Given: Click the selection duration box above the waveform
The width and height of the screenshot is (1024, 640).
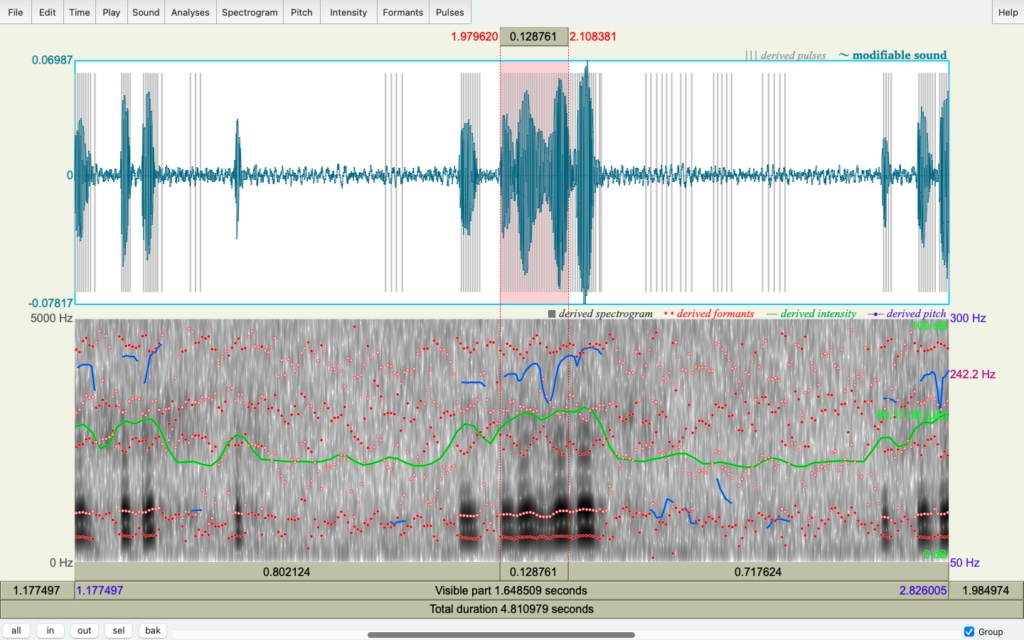Looking at the screenshot, I should click(534, 37).
